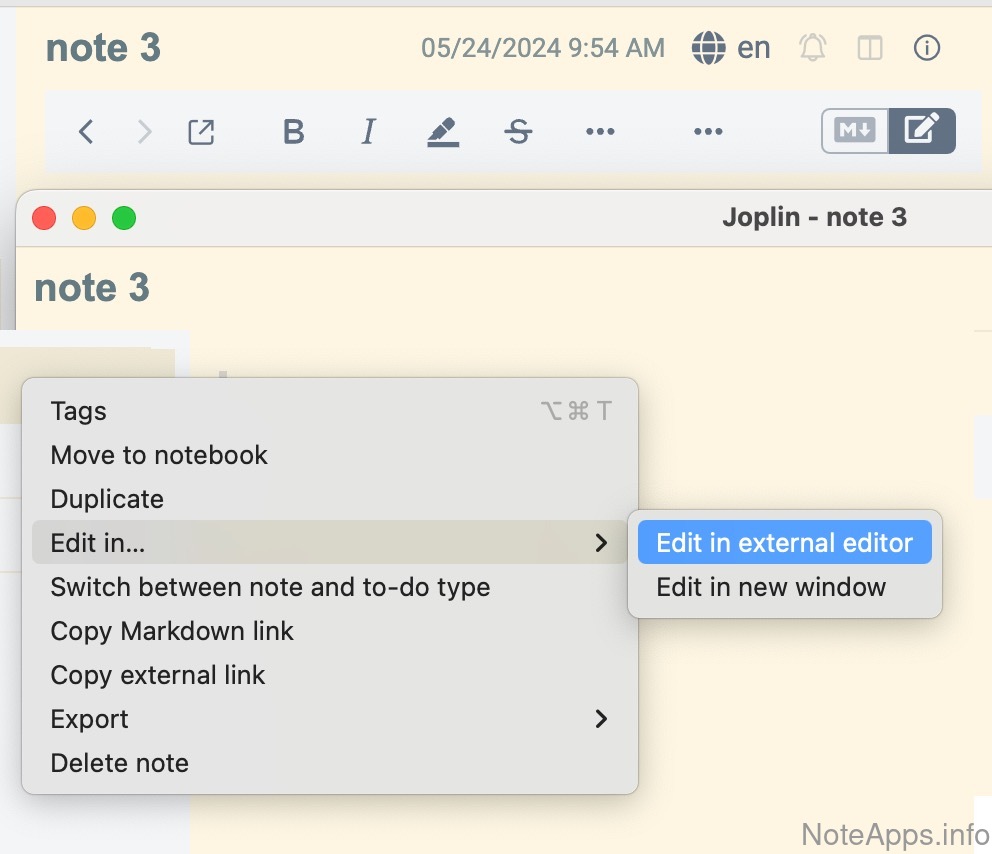Apply strikethrough formatting
This screenshot has height=854, width=992.
pos(518,131)
